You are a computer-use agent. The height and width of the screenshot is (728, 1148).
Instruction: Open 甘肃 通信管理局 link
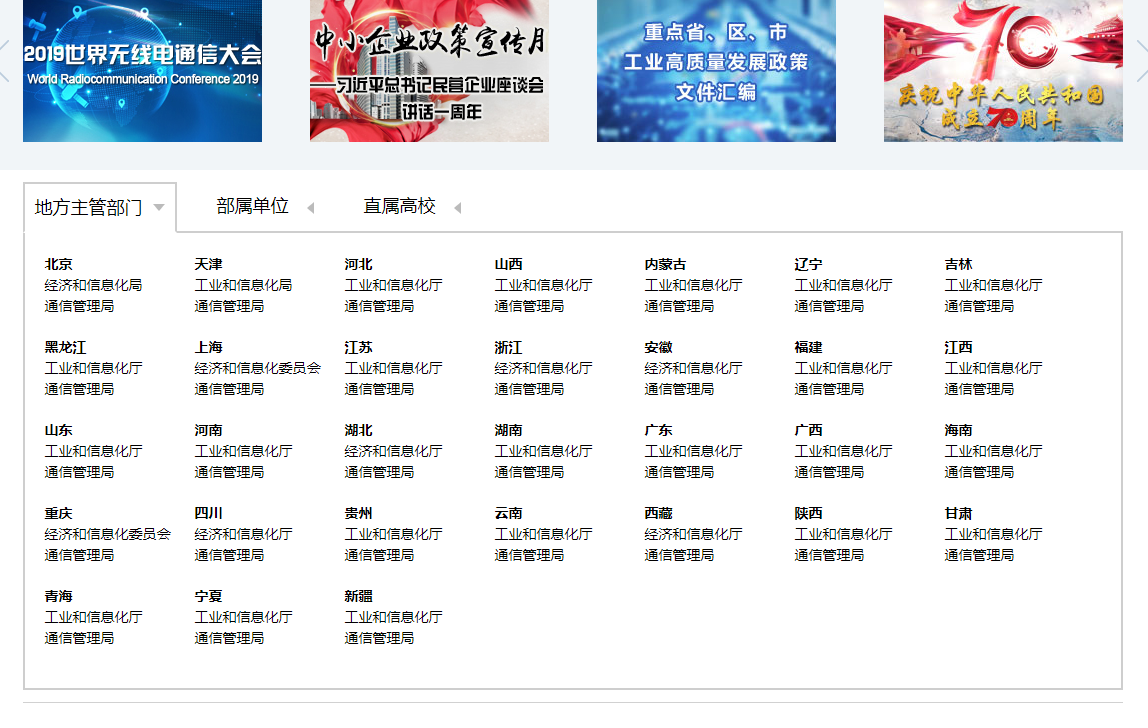(x=980, y=555)
